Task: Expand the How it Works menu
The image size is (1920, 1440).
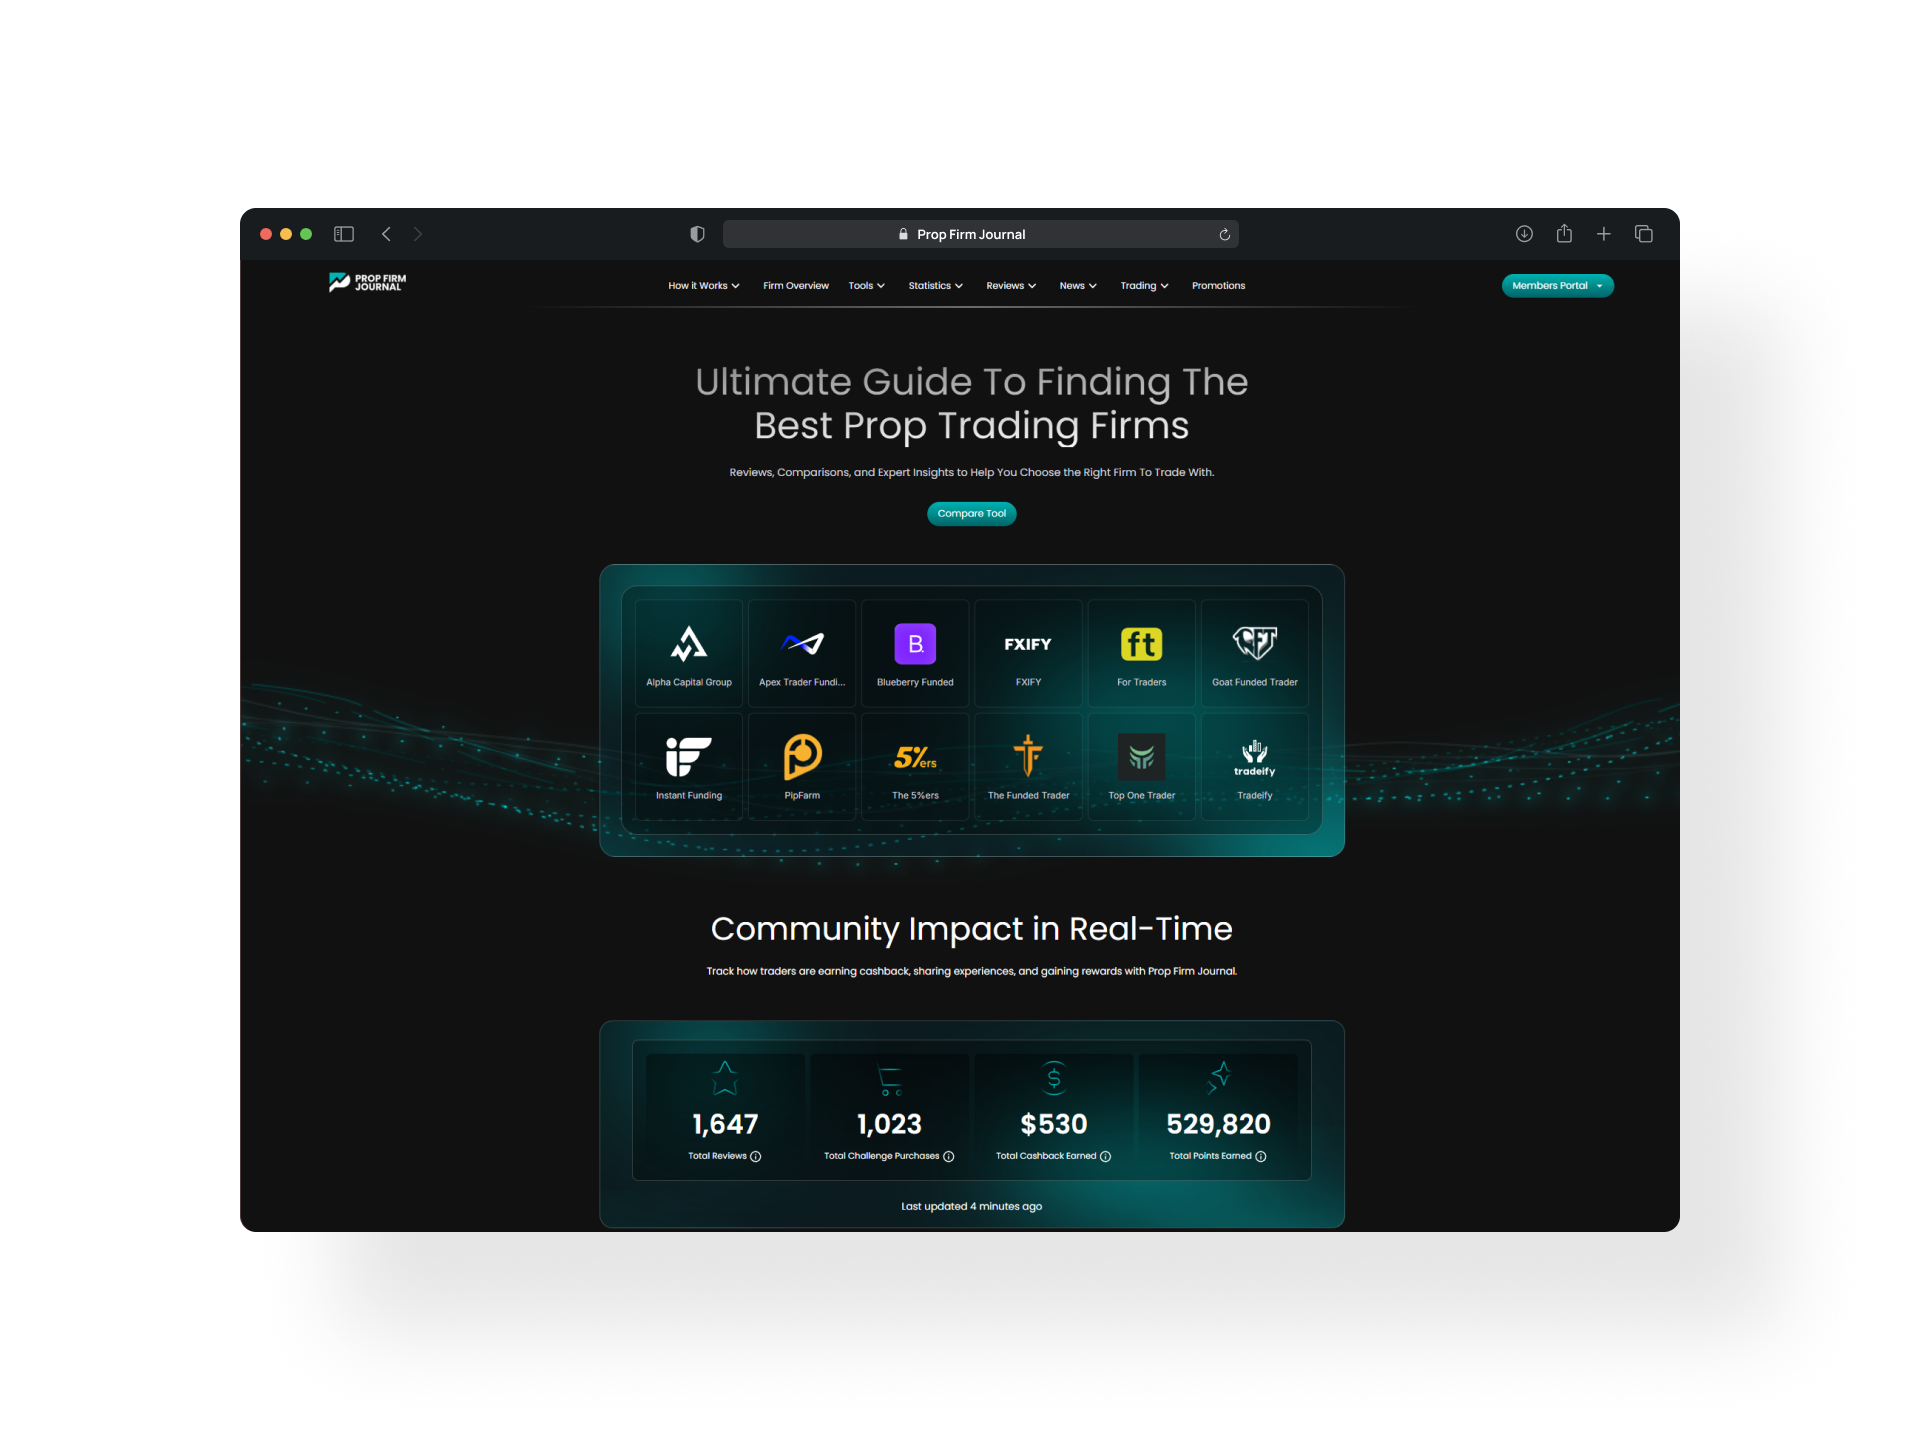Action: [704, 286]
